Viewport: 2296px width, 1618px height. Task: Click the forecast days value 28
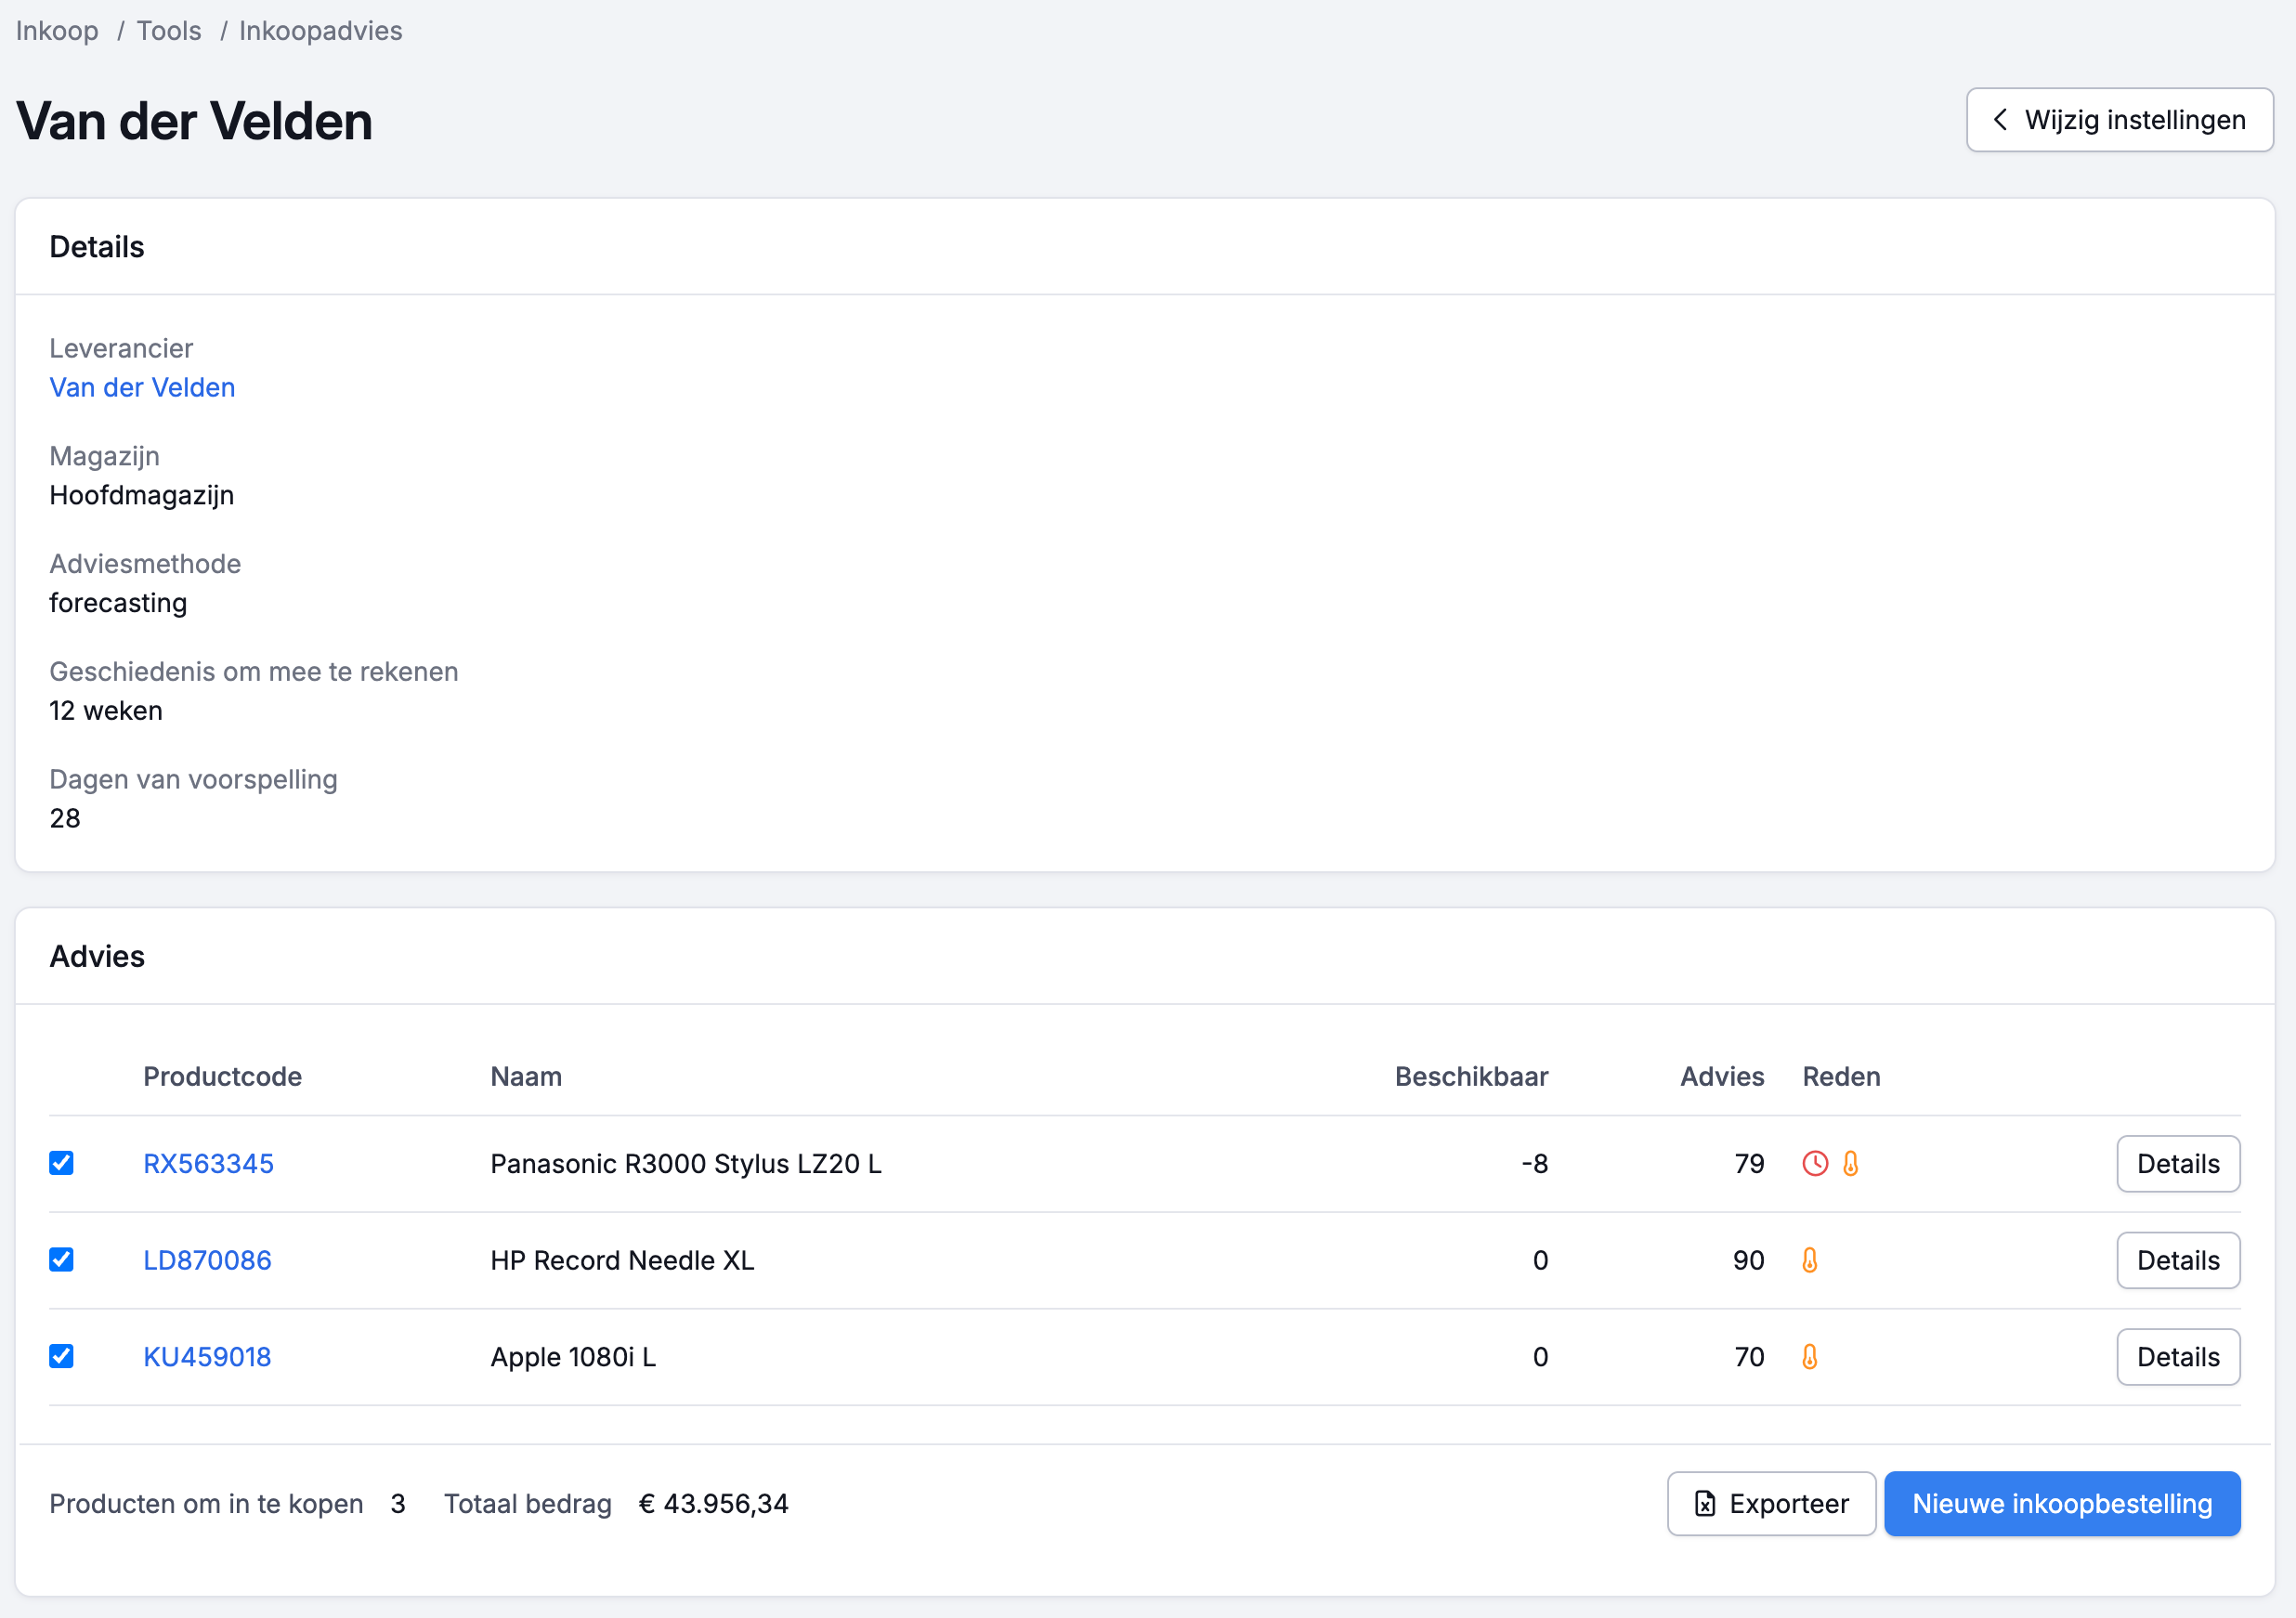65,819
